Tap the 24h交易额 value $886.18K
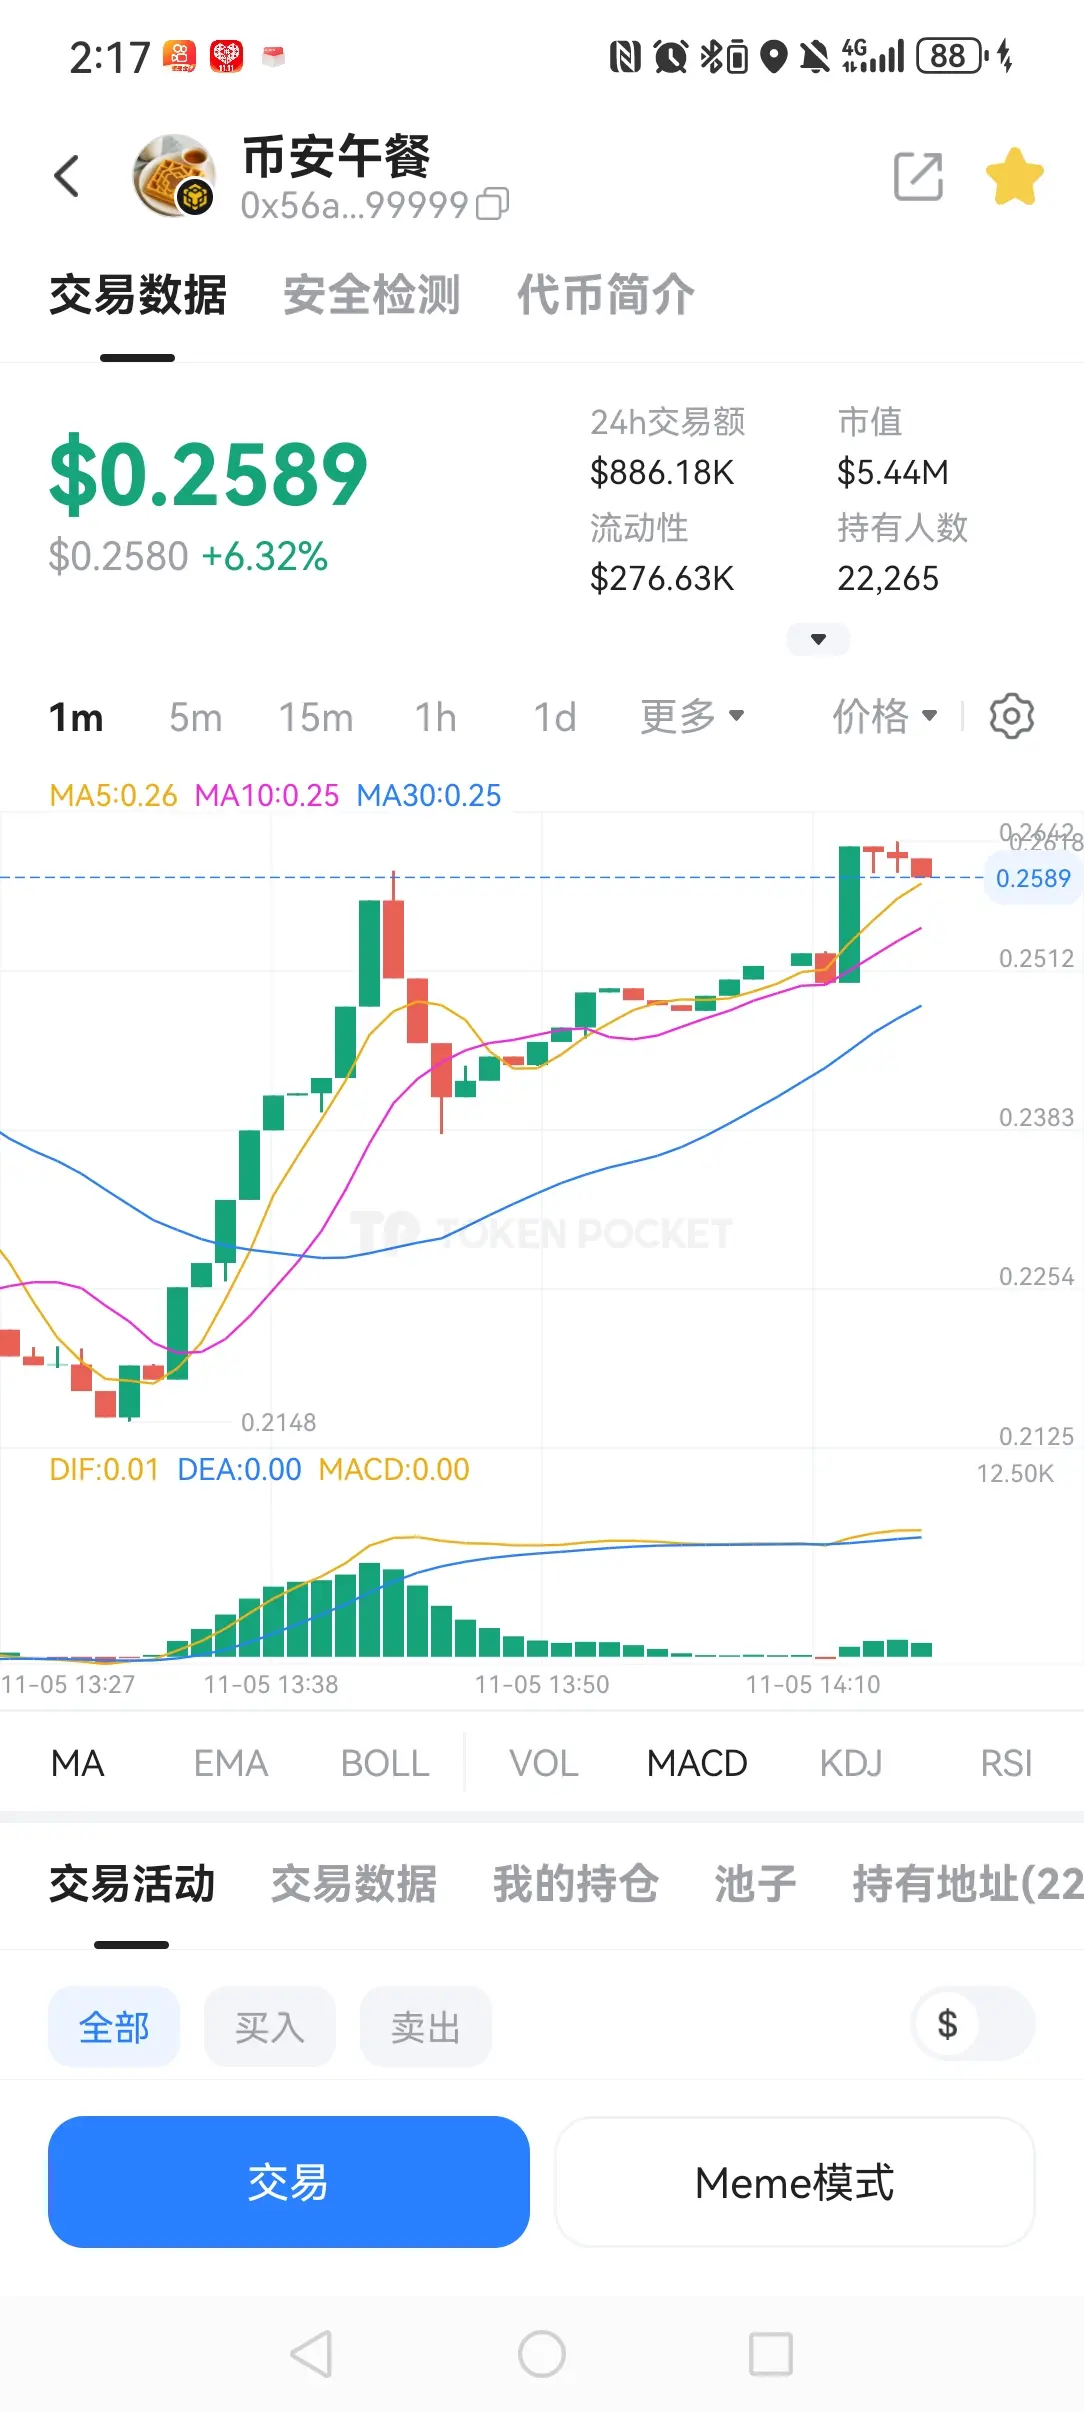Screen dimensions: 1084x2412 click(x=662, y=472)
